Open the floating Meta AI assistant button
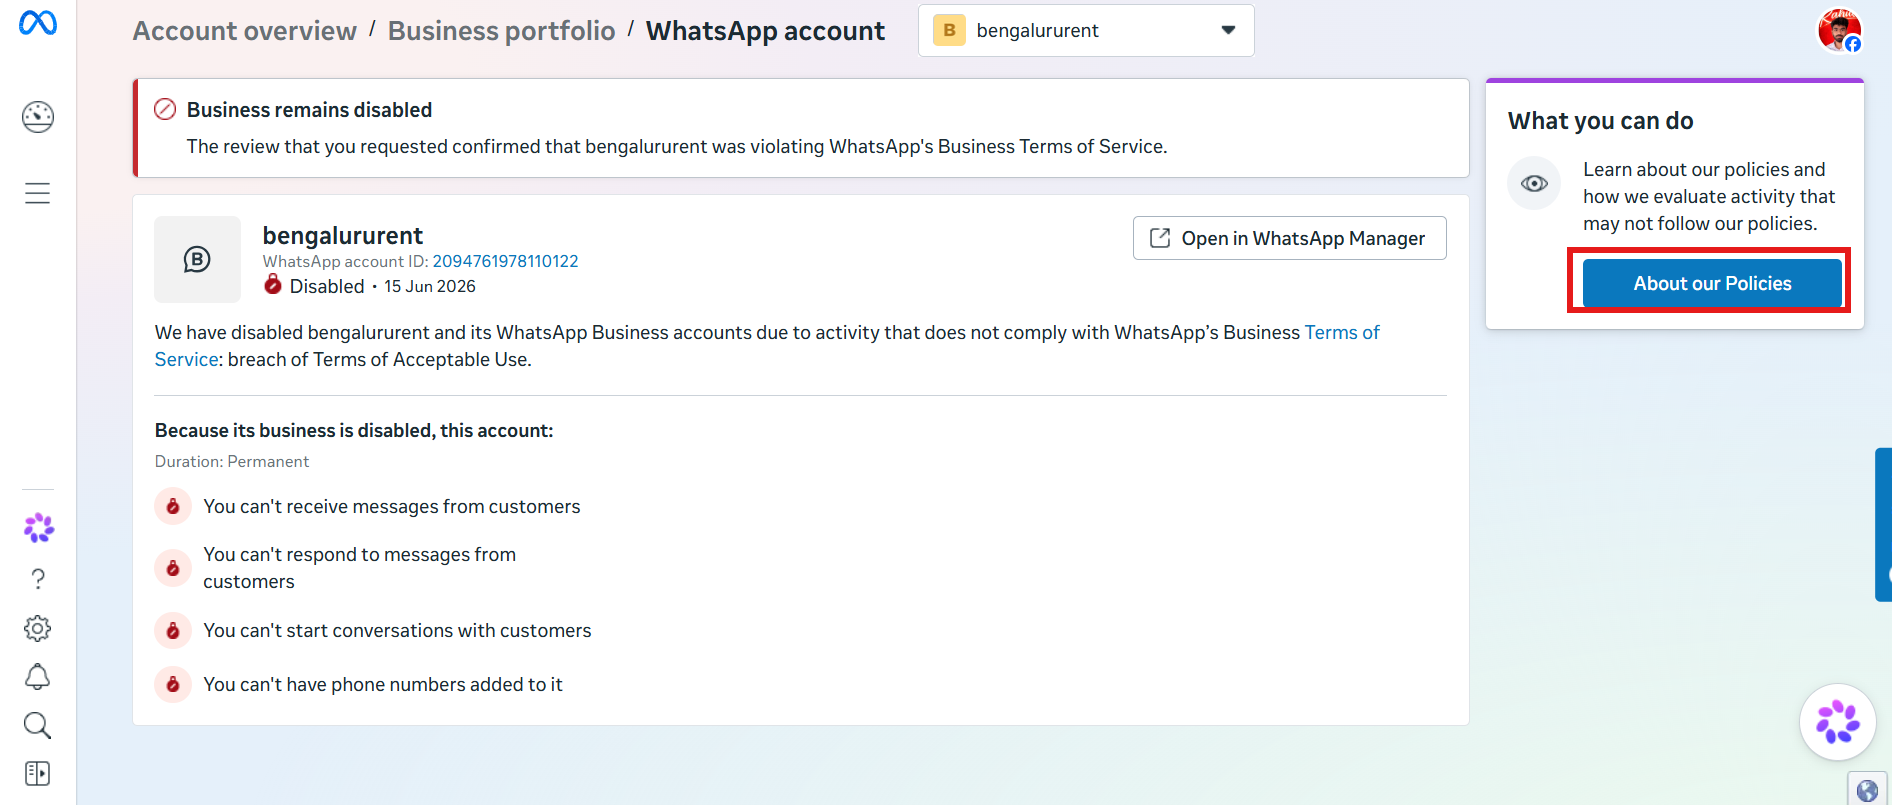This screenshot has height=805, width=1892. [x=1838, y=721]
